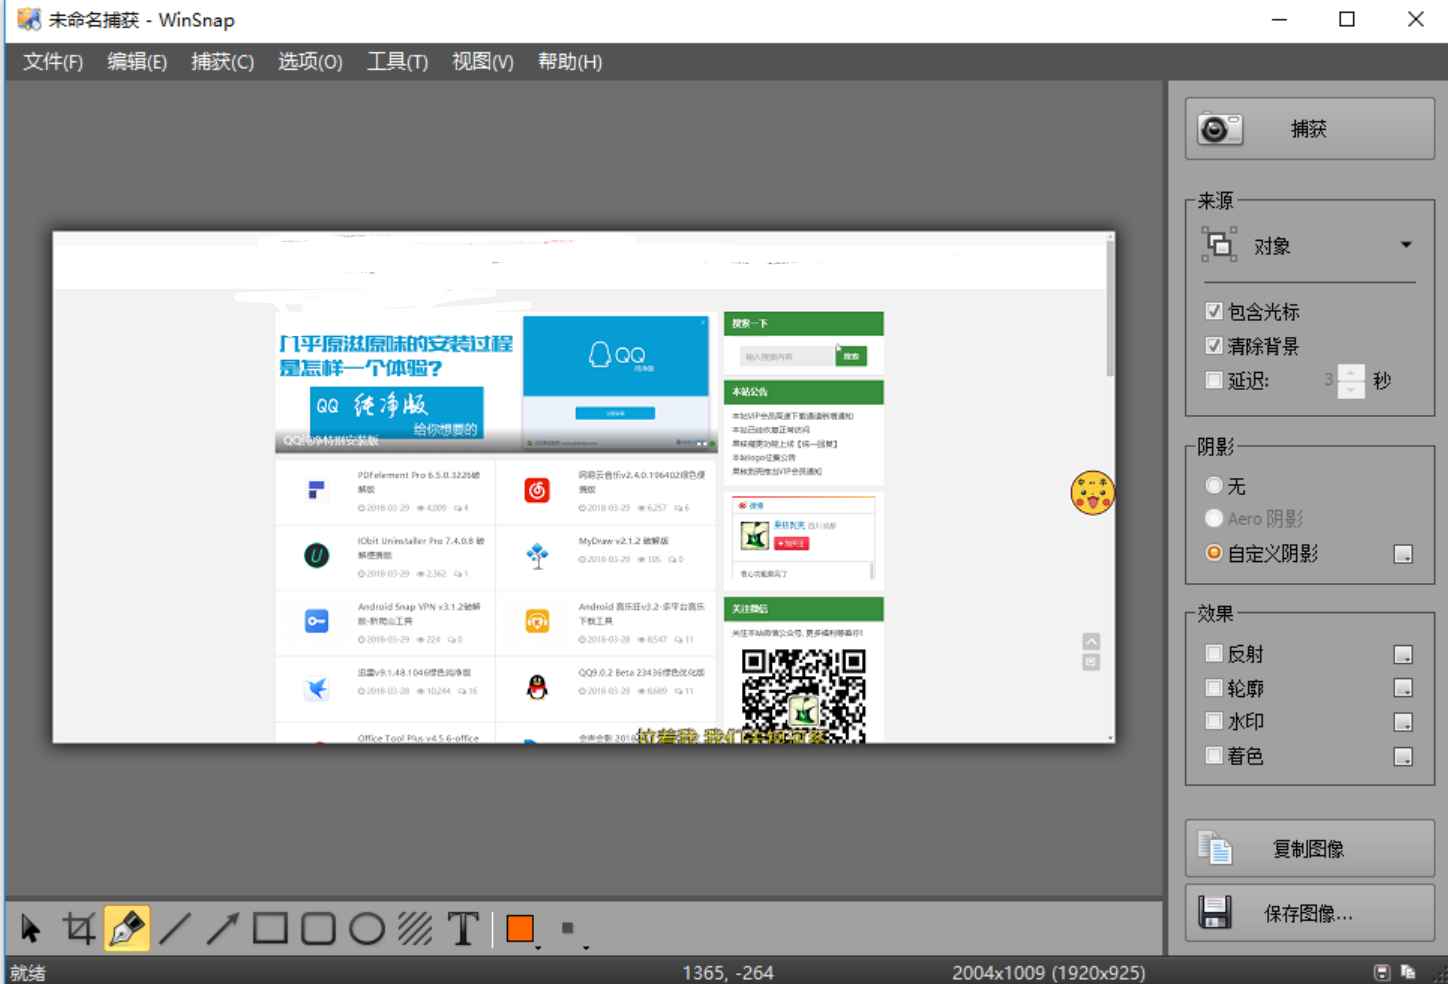Click the 保存图像 save button
This screenshot has height=984, width=1448.
(1310, 913)
